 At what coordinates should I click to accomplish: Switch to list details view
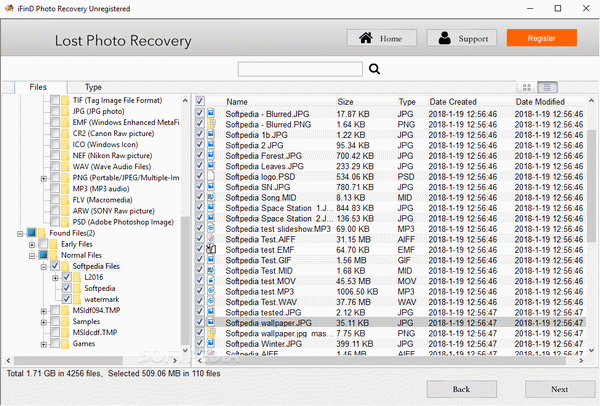tap(547, 88)
